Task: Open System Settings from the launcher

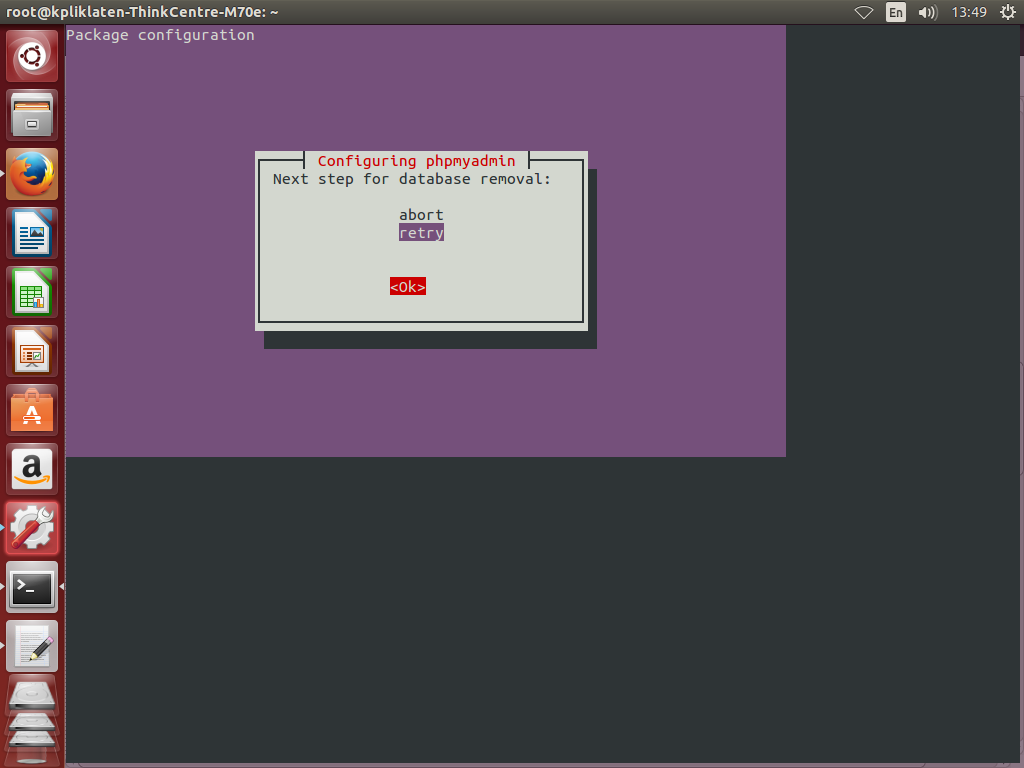Action: click(x=32, y=528)
